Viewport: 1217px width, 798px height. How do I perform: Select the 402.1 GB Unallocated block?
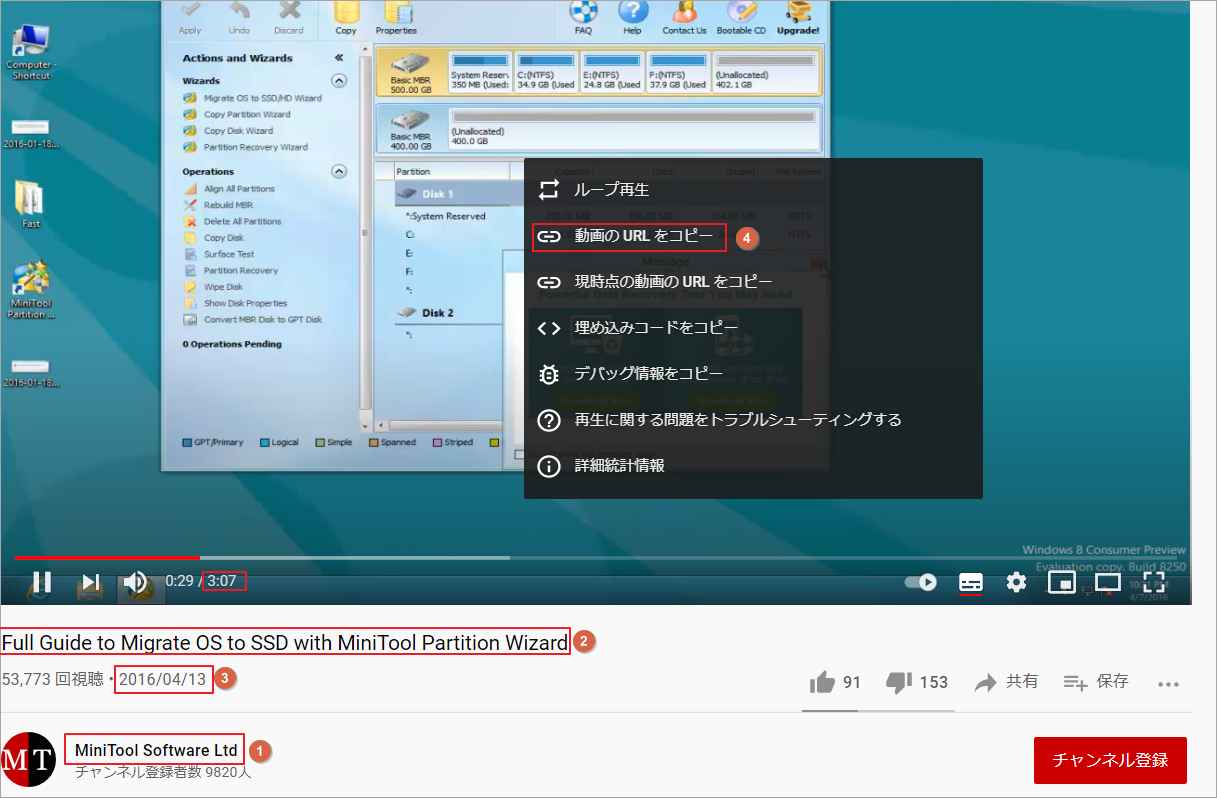765,72
